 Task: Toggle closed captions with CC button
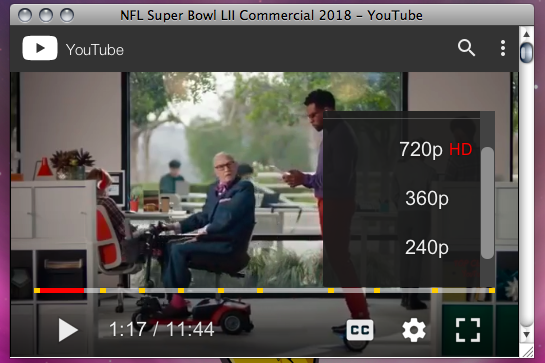(360, 330)
